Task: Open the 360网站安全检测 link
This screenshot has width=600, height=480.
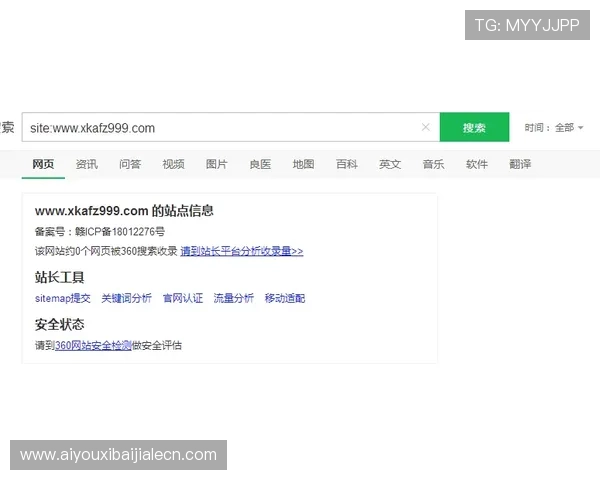Action: coord(93,345)
